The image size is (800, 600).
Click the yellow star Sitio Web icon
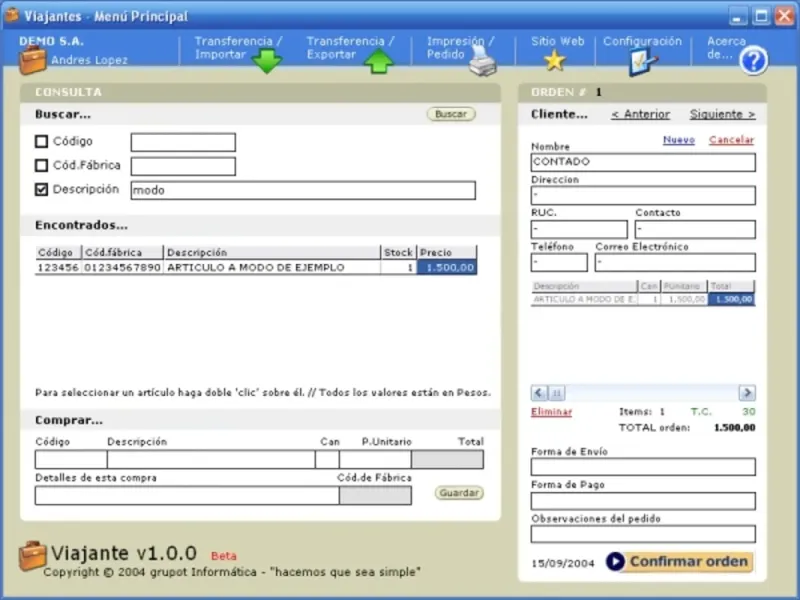pos(555,61)
